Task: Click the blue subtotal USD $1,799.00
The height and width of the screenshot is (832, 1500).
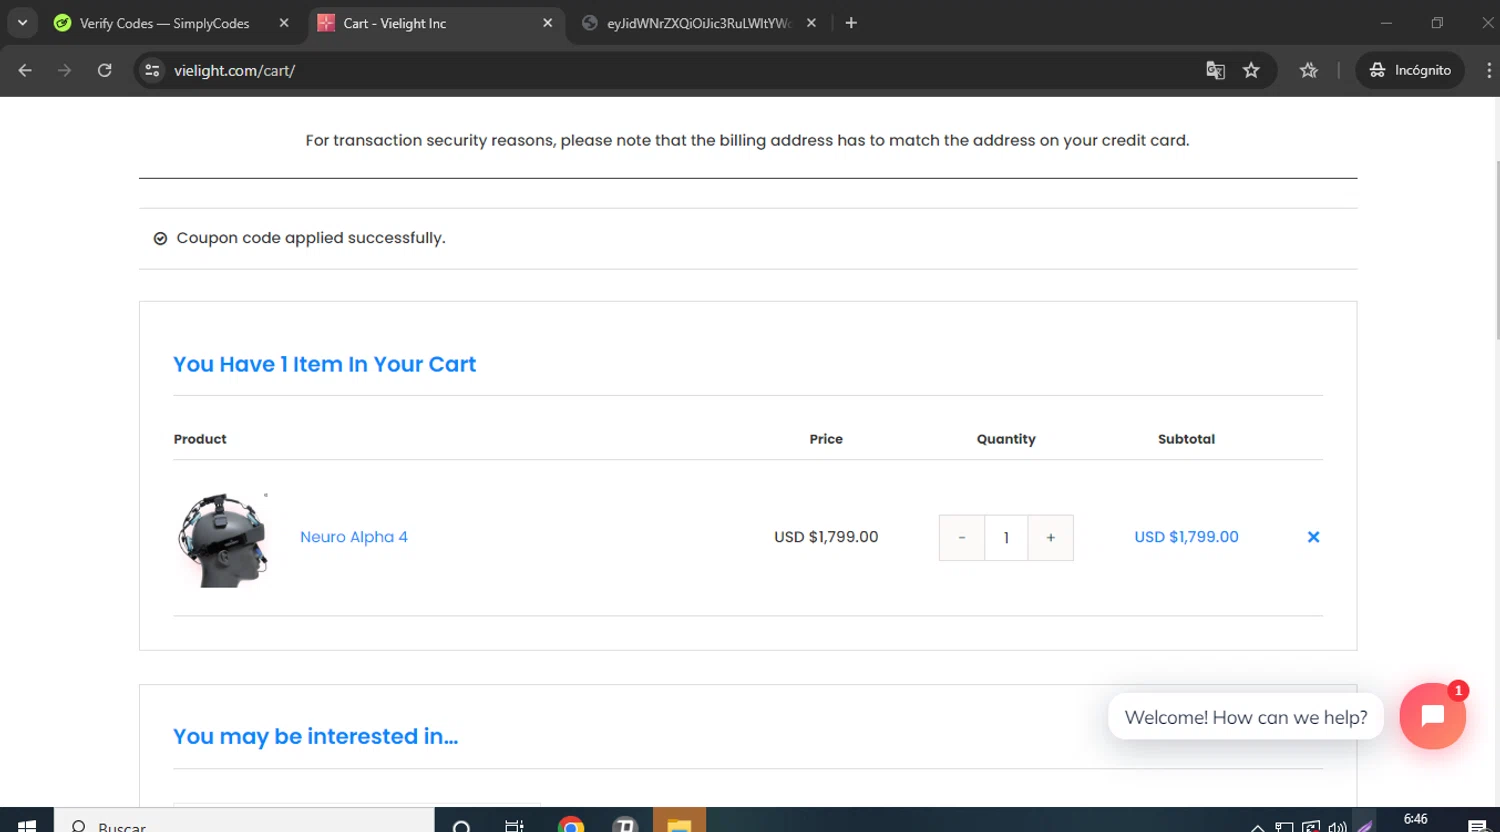Action: click(x=1186, y=537)
